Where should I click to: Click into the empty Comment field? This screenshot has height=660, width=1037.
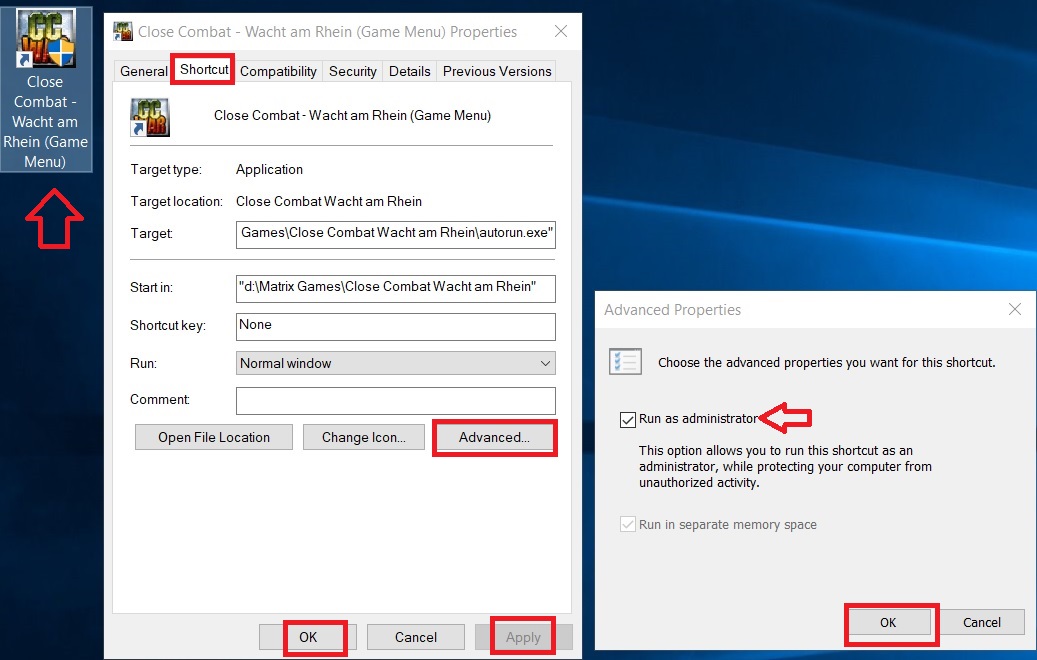tap(395, 400)
